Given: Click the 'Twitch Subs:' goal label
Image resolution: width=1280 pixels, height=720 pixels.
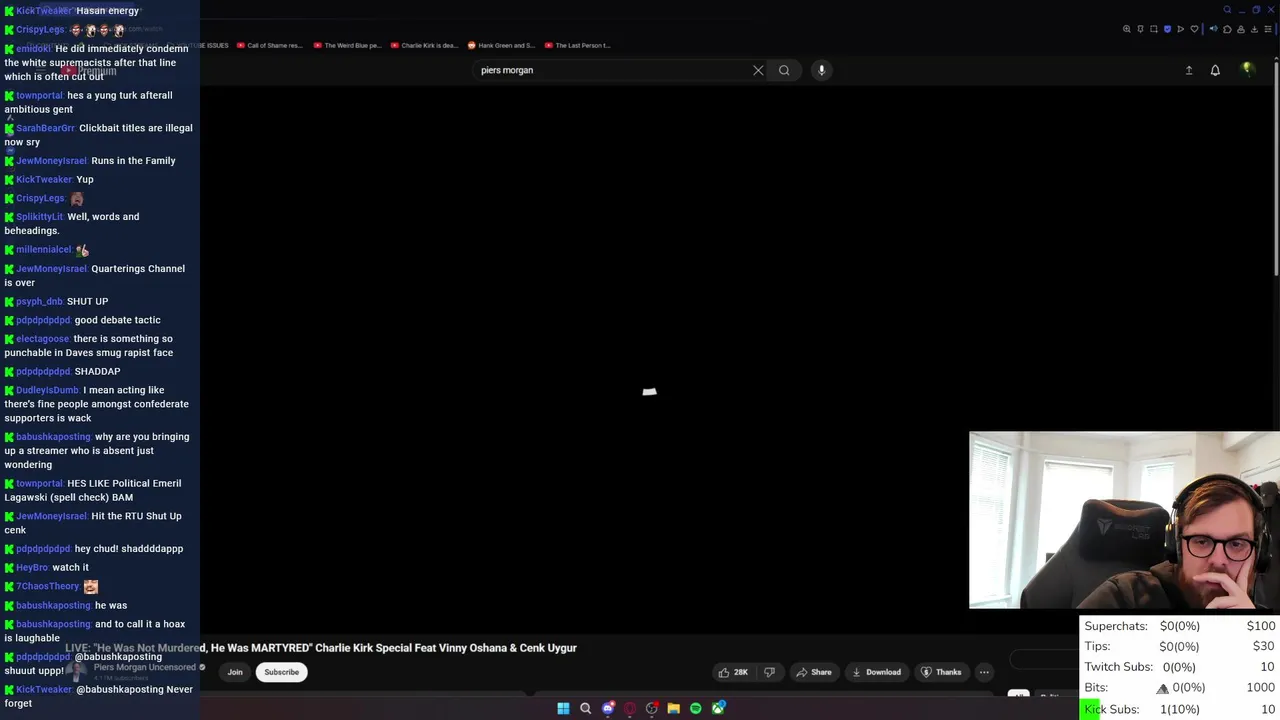Looking at the screenshot, I should click(1118, 667).
